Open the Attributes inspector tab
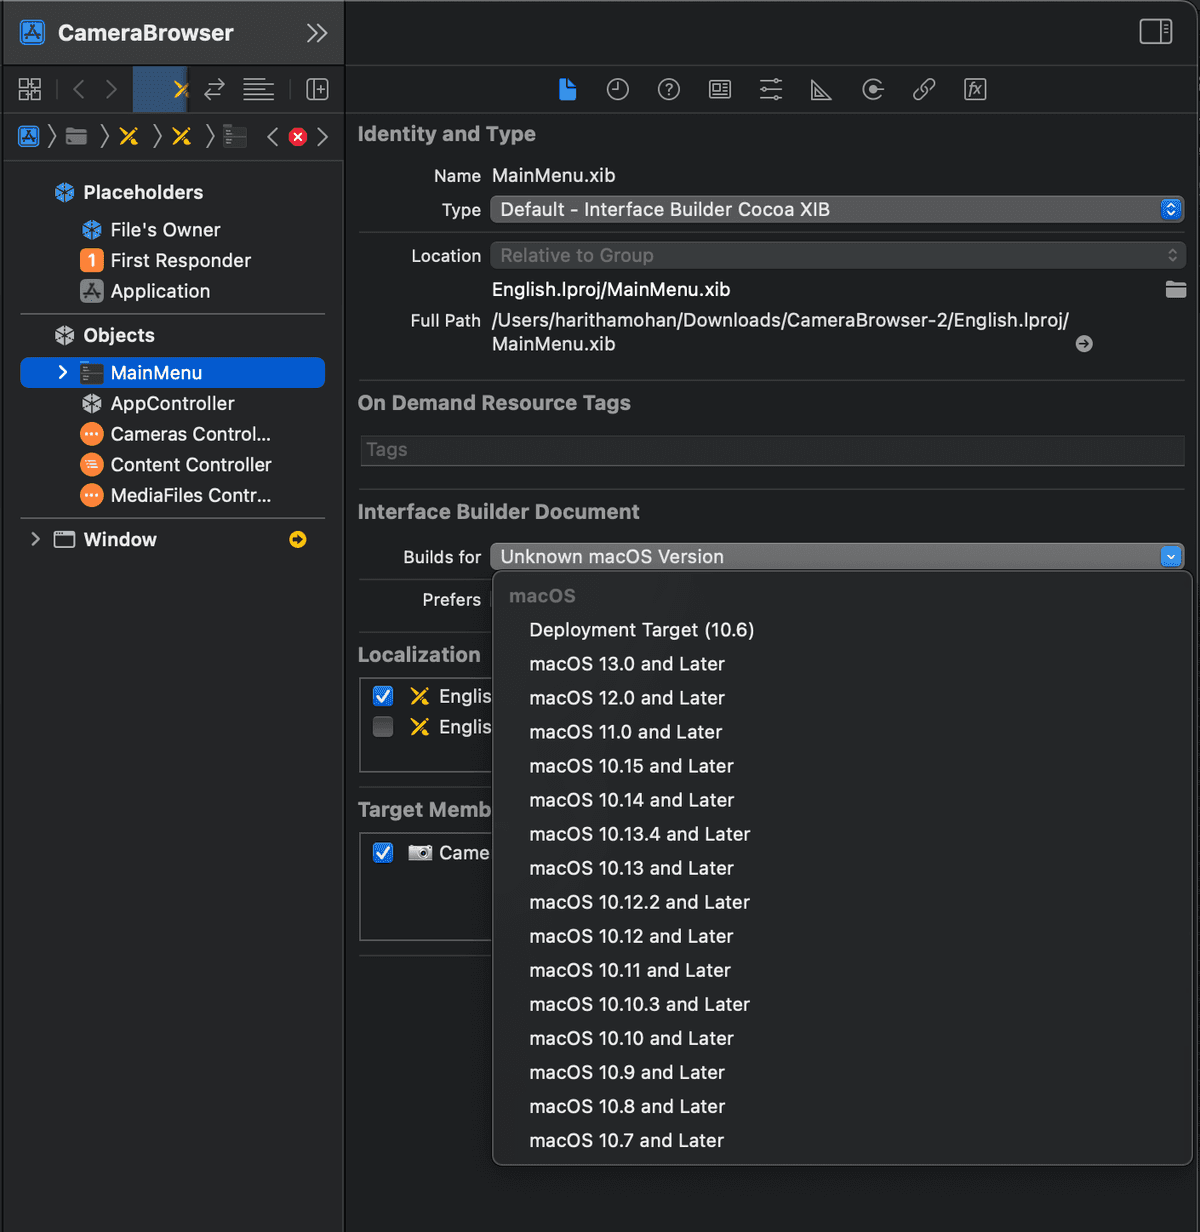Viewport: 1200px width, 1232px height. click(771, 90)
